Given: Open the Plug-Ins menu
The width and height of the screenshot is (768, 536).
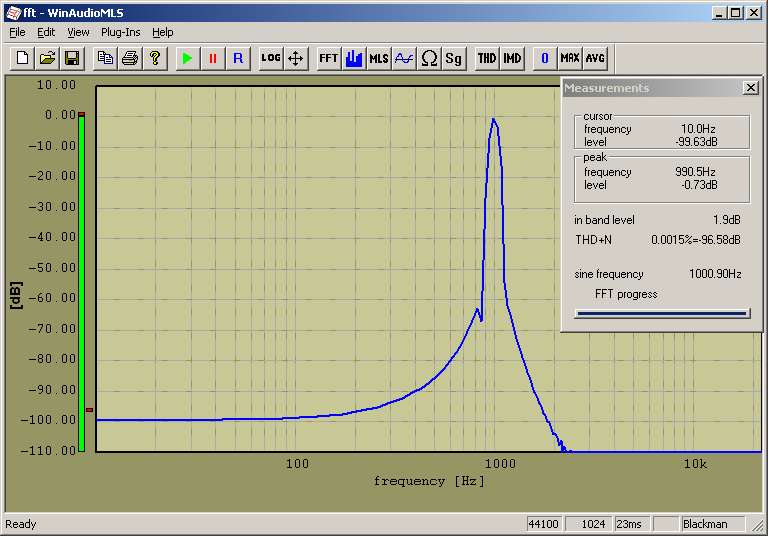Looking at the screenshot, I should click(x=121, y=32).
